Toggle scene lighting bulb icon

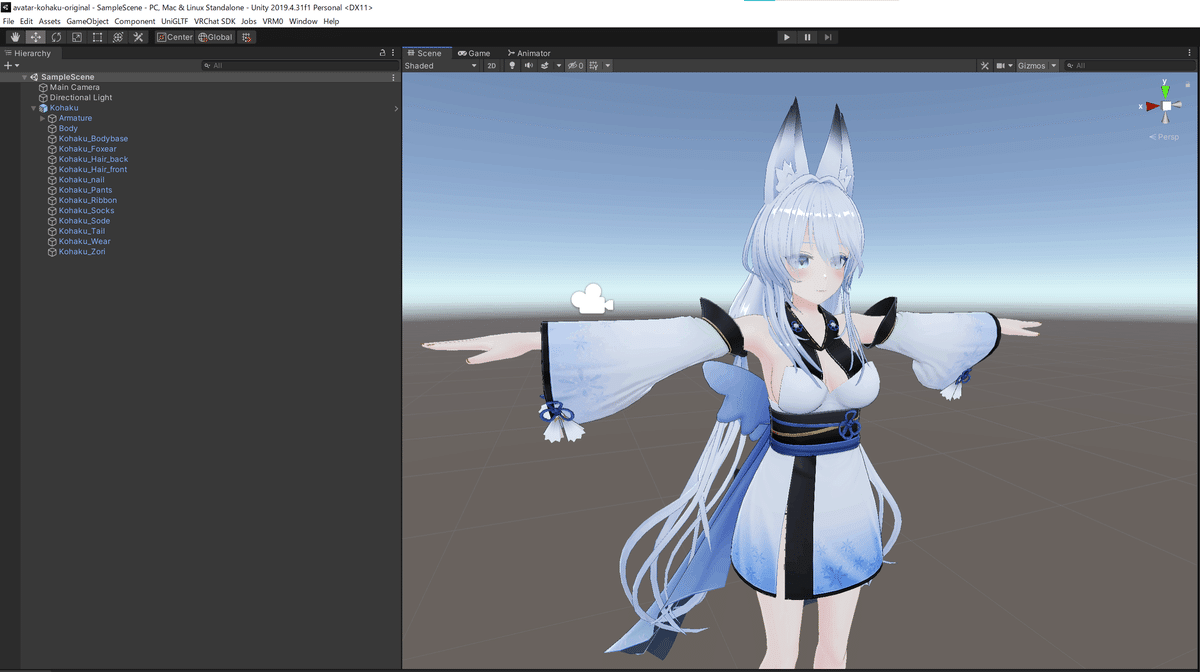tap(512, 66)
